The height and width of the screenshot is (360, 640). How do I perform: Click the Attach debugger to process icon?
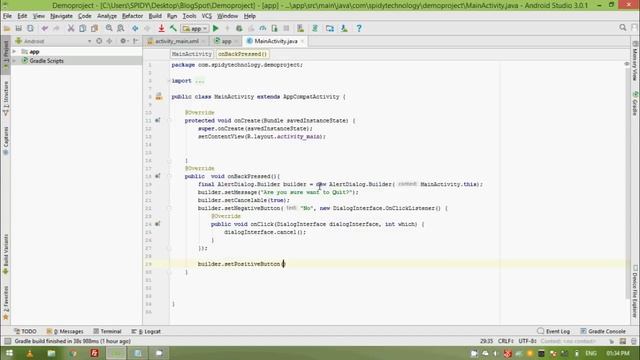pos(275,28)
